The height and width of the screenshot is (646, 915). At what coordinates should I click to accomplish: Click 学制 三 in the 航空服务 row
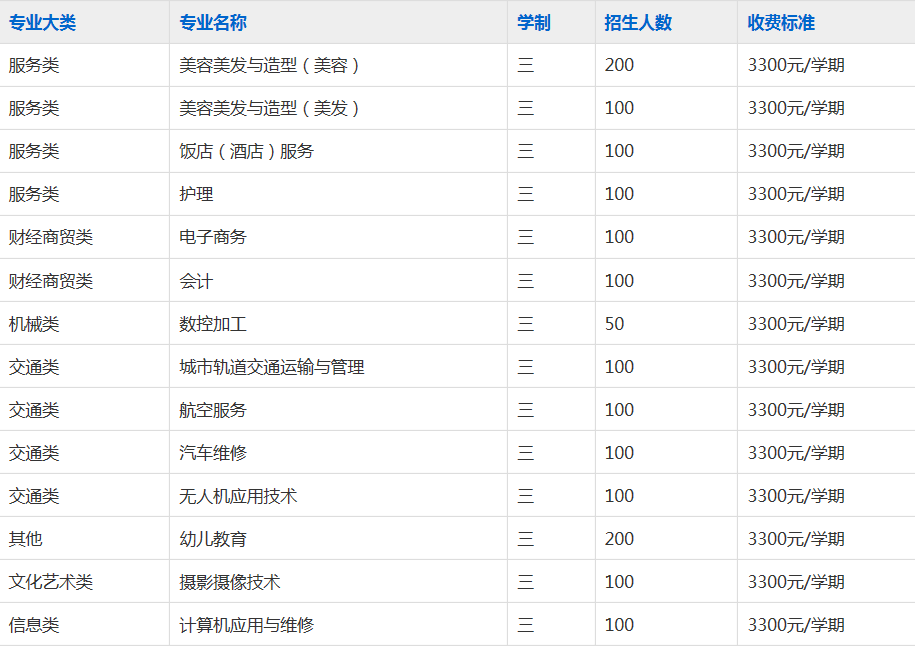coord(526,410)
